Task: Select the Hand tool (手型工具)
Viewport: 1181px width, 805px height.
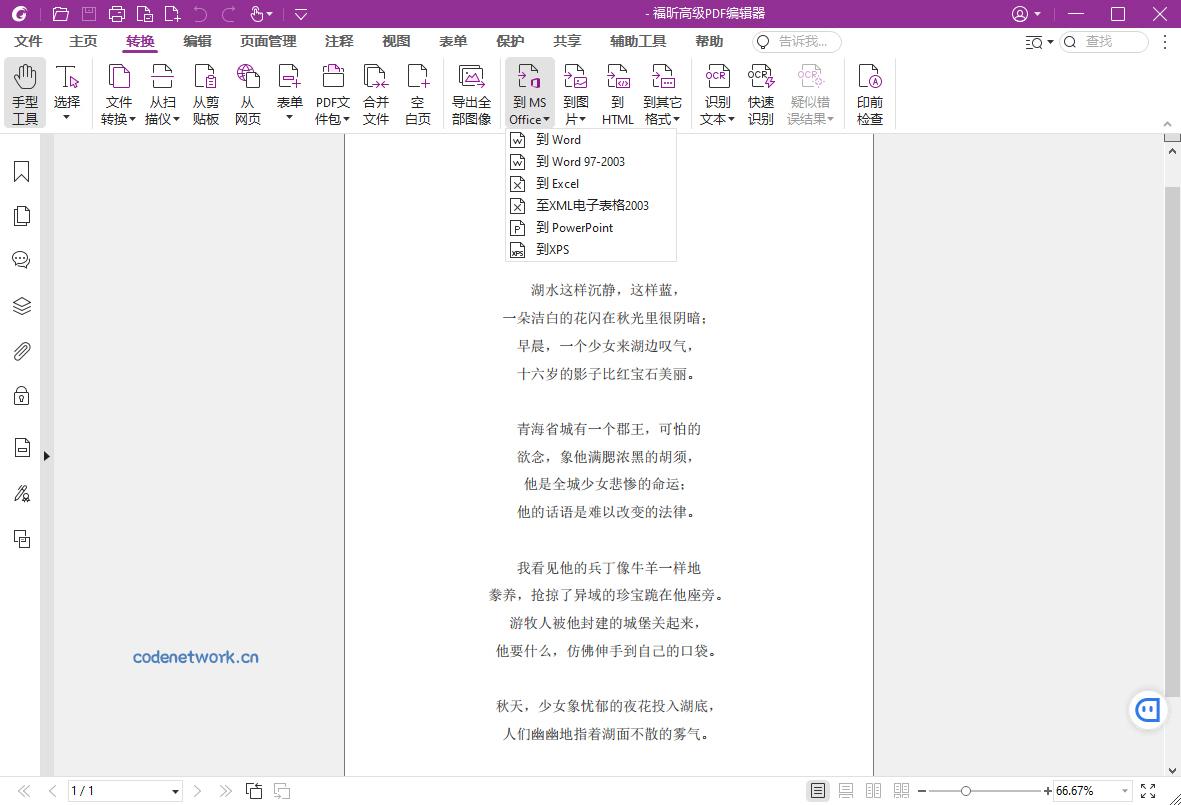Action: pyautogui.click(x=25, y=92)
